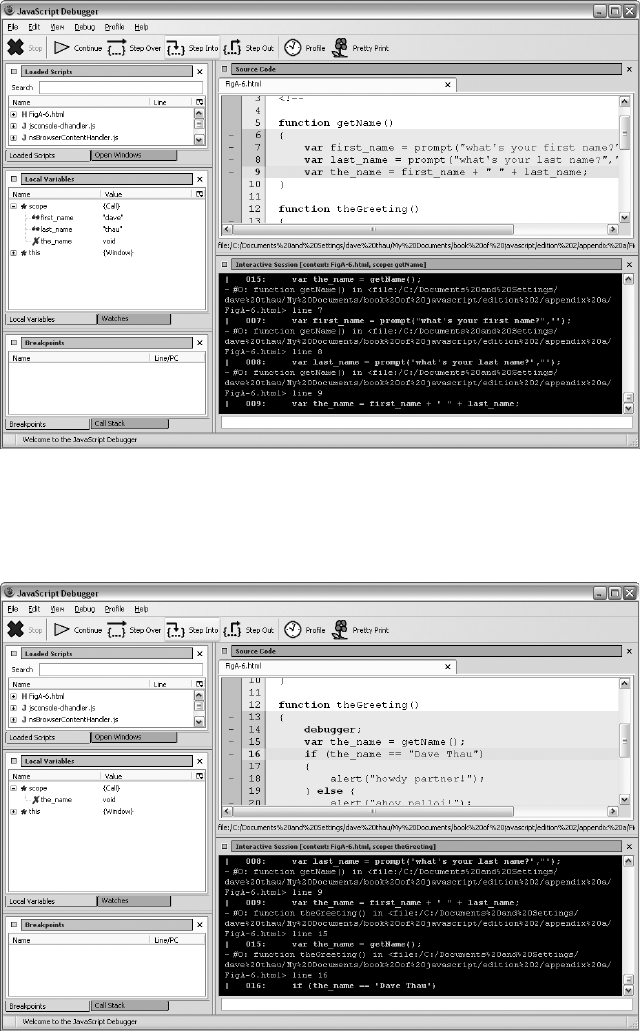Close the Loaded Scripts panel in the getName-scope window
This screenshot has height=1031, width=640.
click(x=200, y=72)
